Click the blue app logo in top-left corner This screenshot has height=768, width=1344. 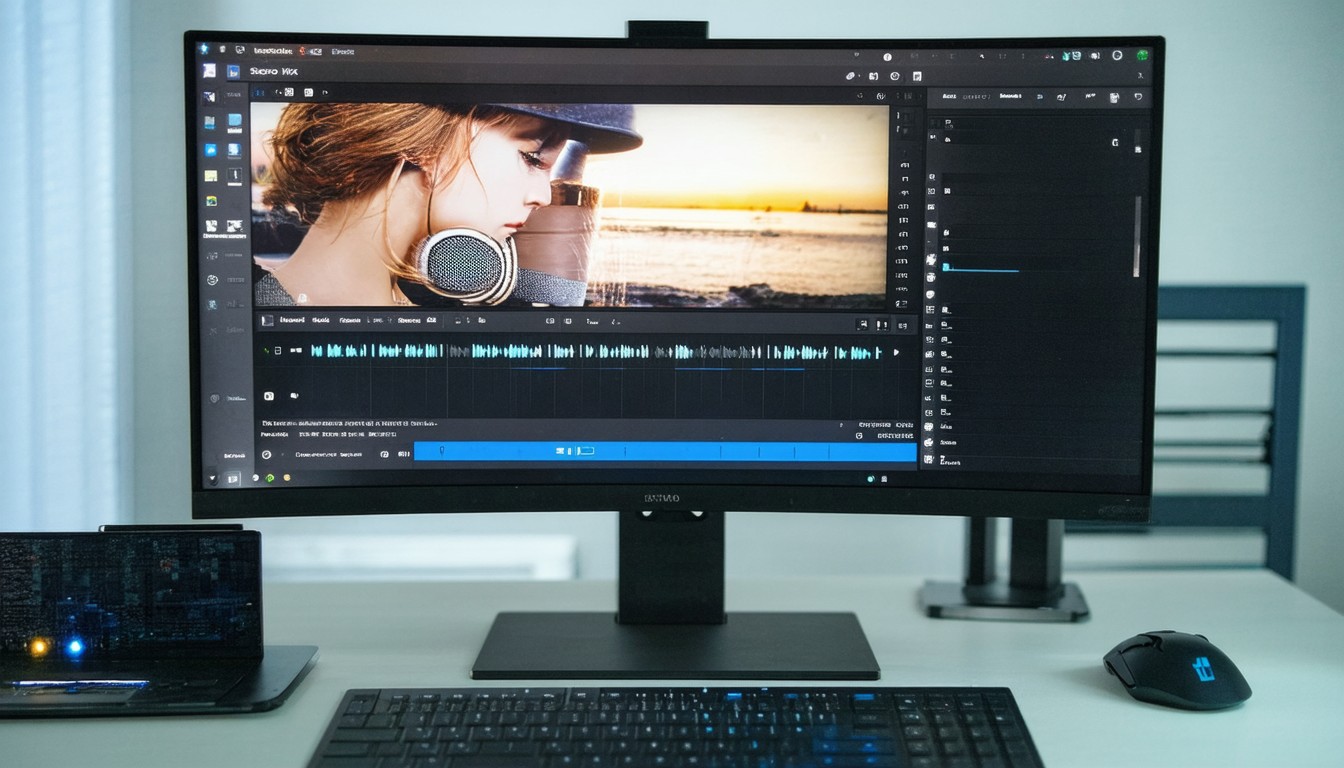pyautogui.click(x=204, y=49)
